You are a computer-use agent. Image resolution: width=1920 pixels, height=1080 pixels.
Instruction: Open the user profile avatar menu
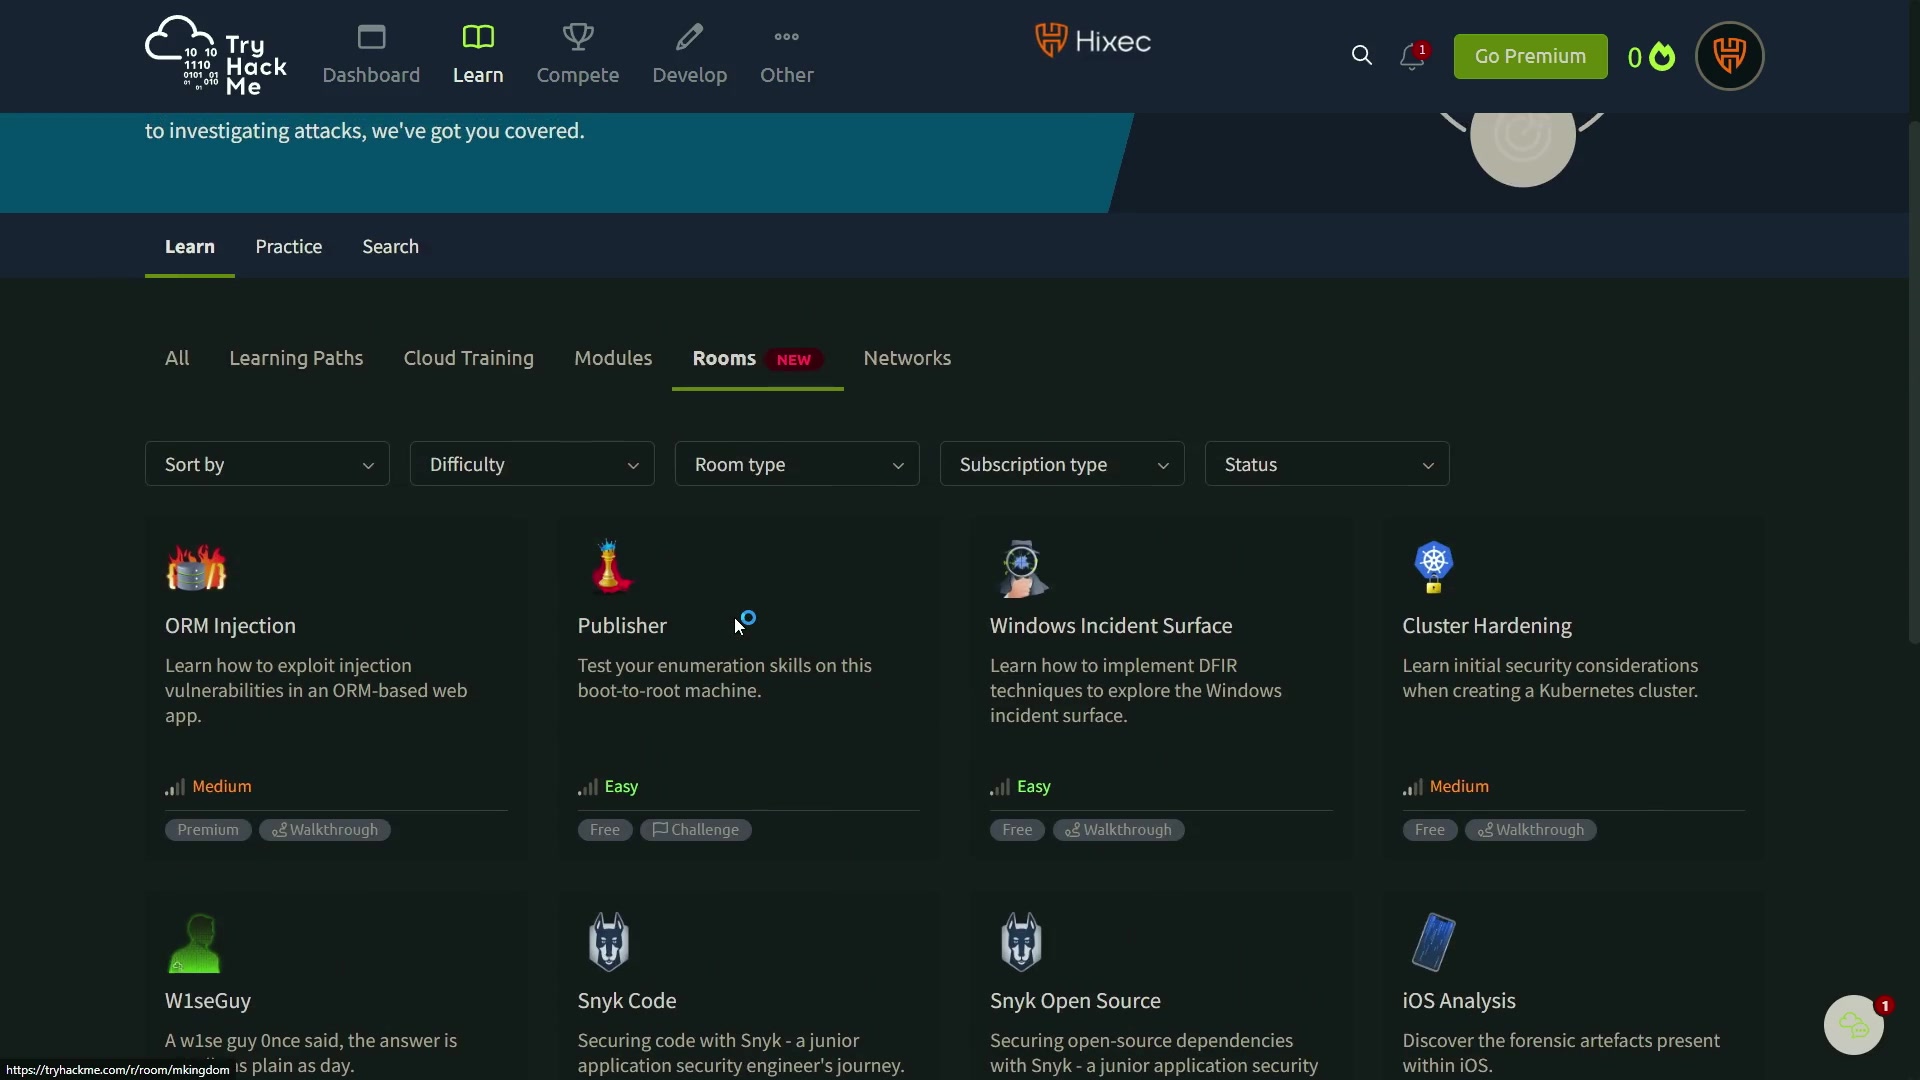tap(1729, 56)
